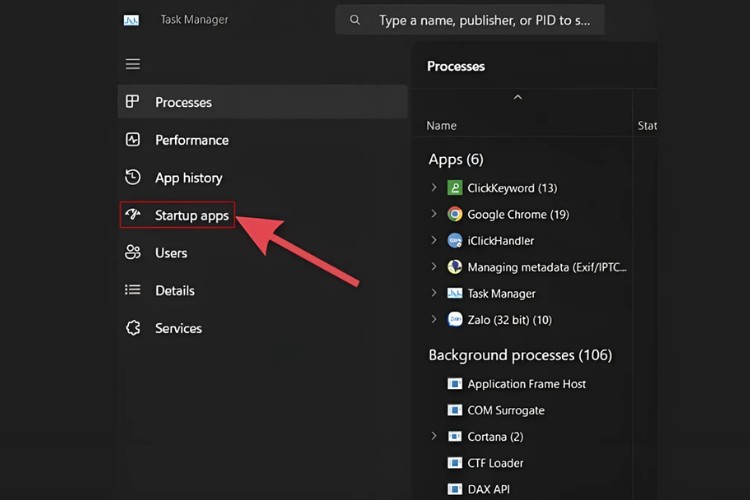
Task: Open App history clock icon
Action: pos(133,178)
